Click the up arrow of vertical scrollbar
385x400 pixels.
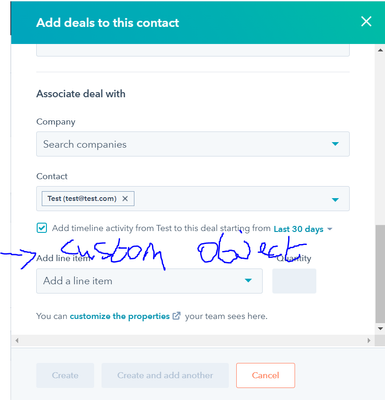point(380,50)
